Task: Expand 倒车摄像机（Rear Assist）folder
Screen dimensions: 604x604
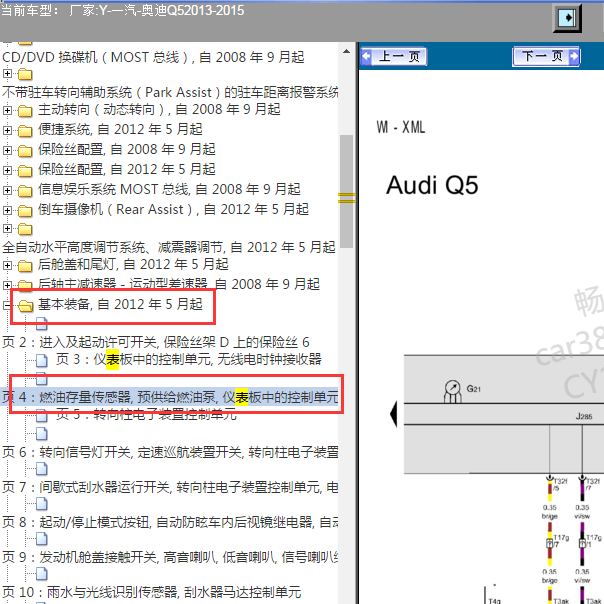Action: click(7, 210)
